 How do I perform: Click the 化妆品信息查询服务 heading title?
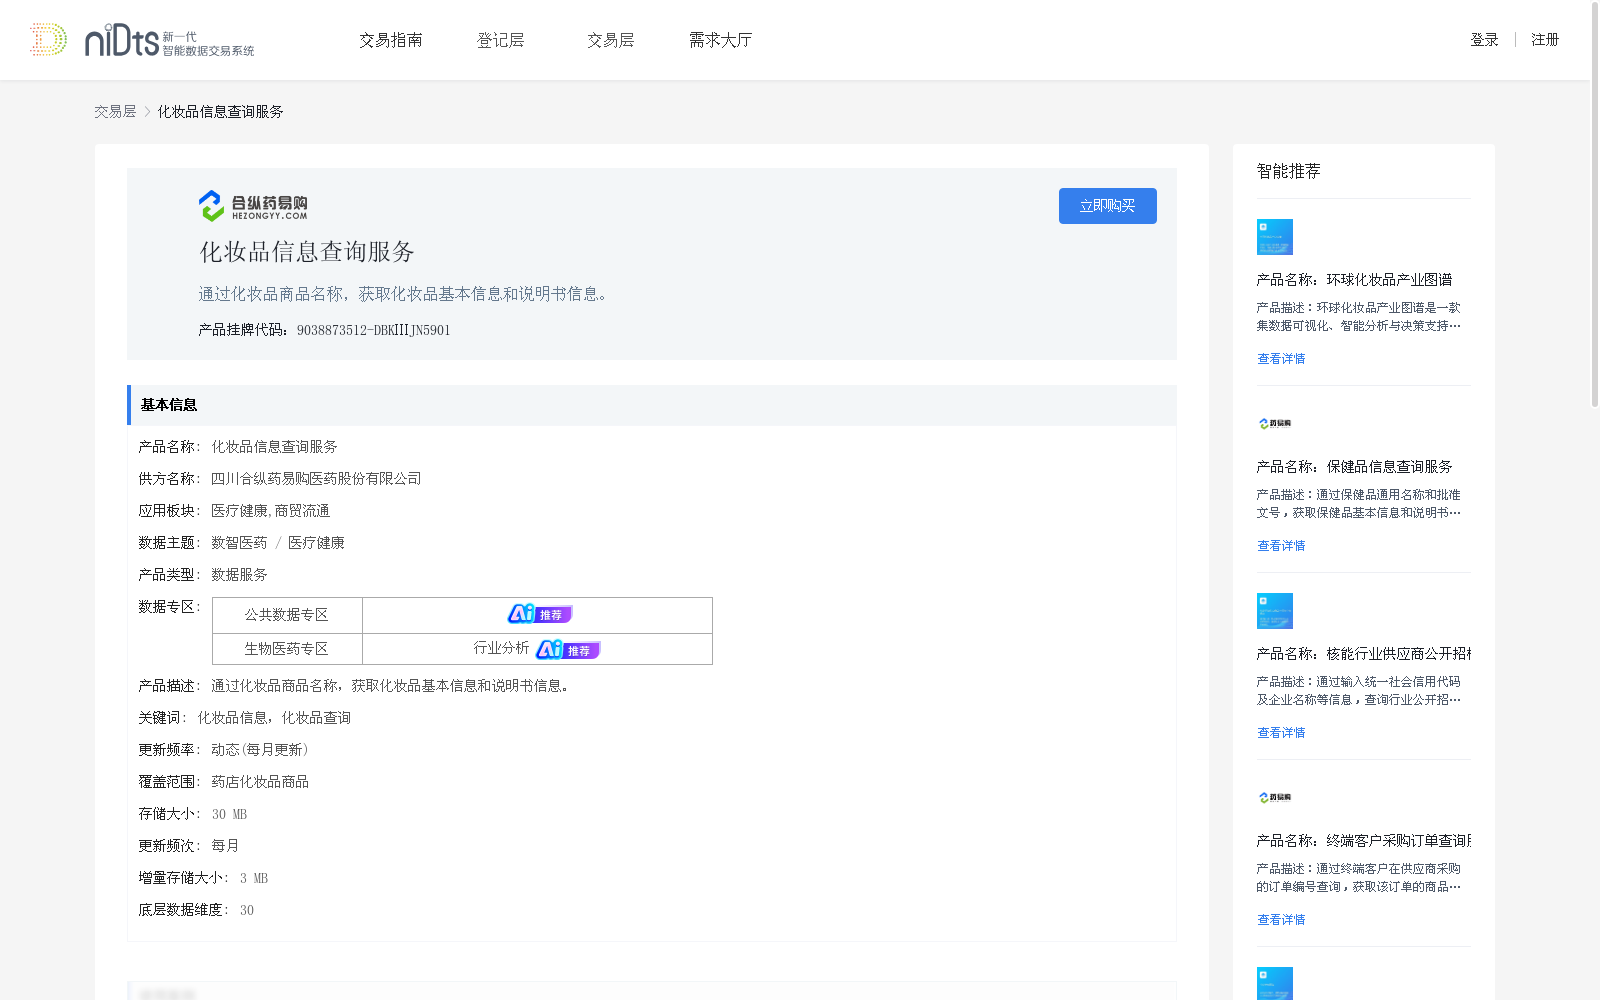pyautogui.click(x=307, y=252)
